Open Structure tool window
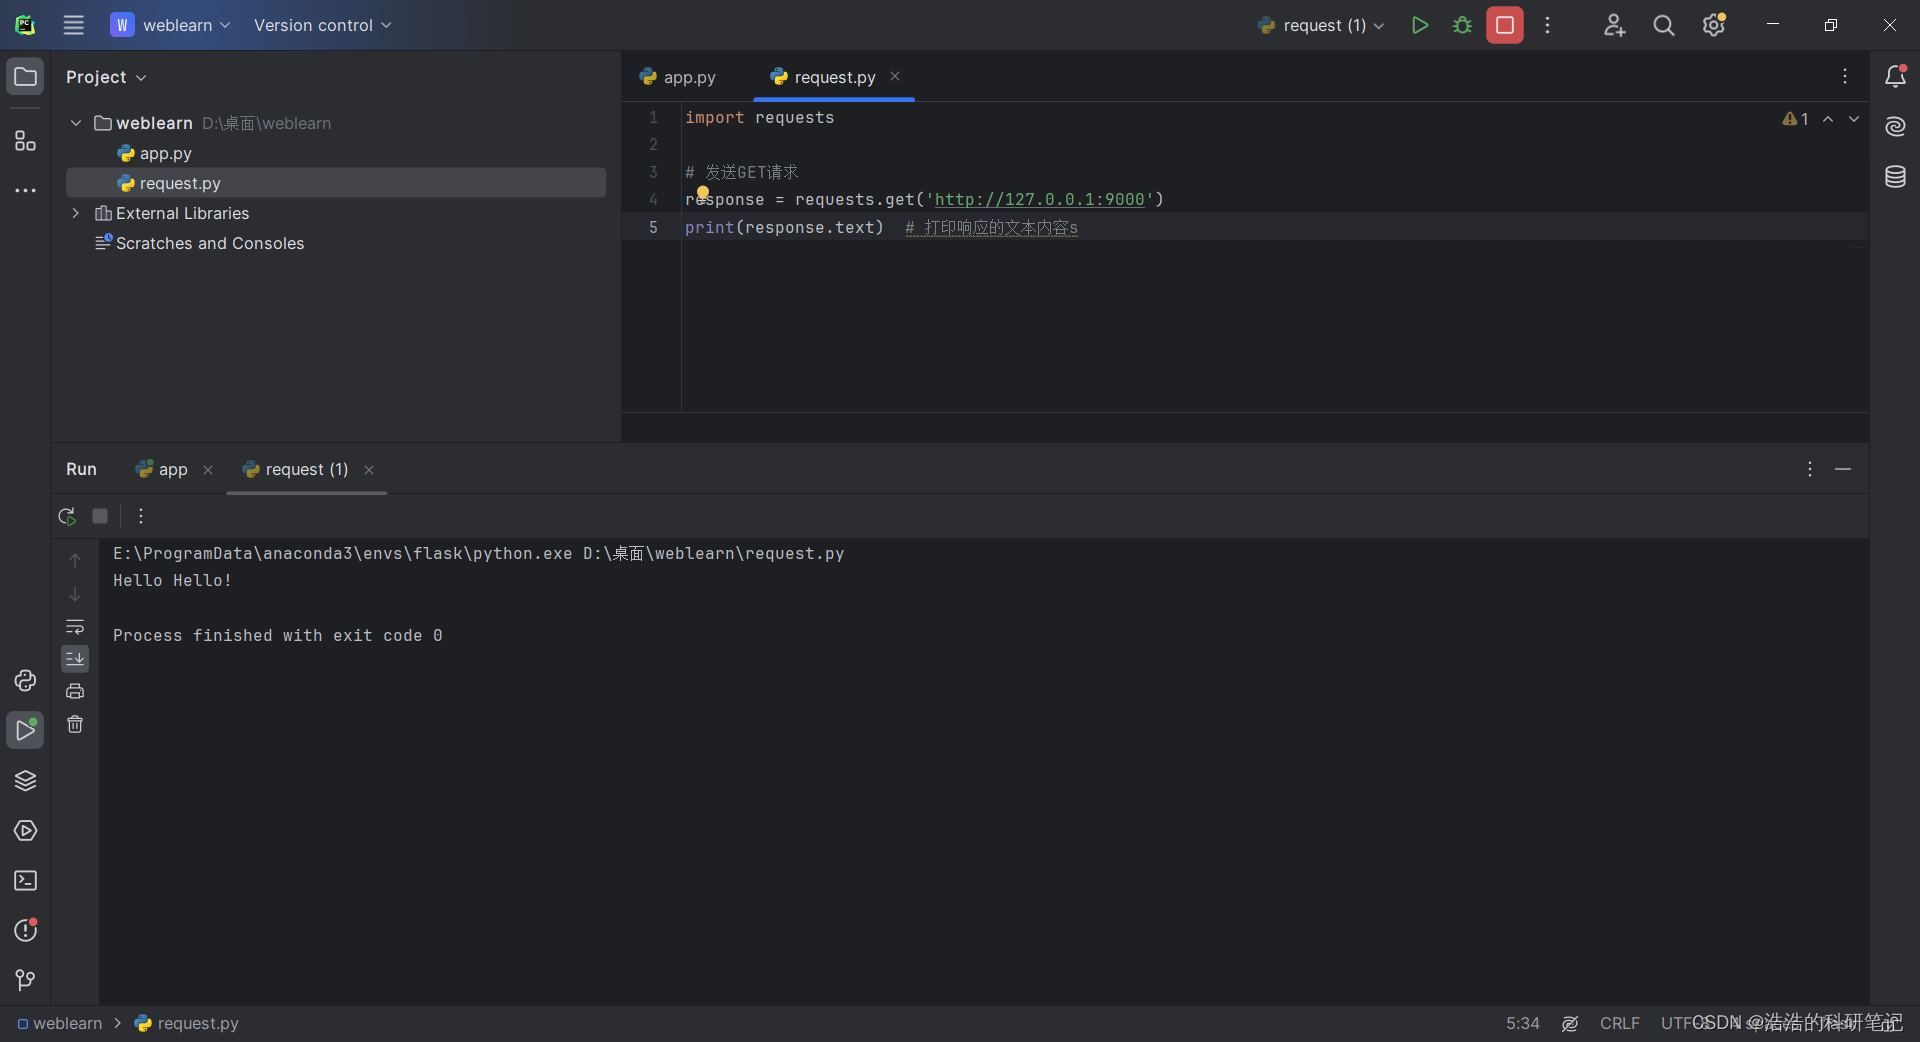Image resolution: width=1920 pixels, height=1042 pixels. [25, 141]
